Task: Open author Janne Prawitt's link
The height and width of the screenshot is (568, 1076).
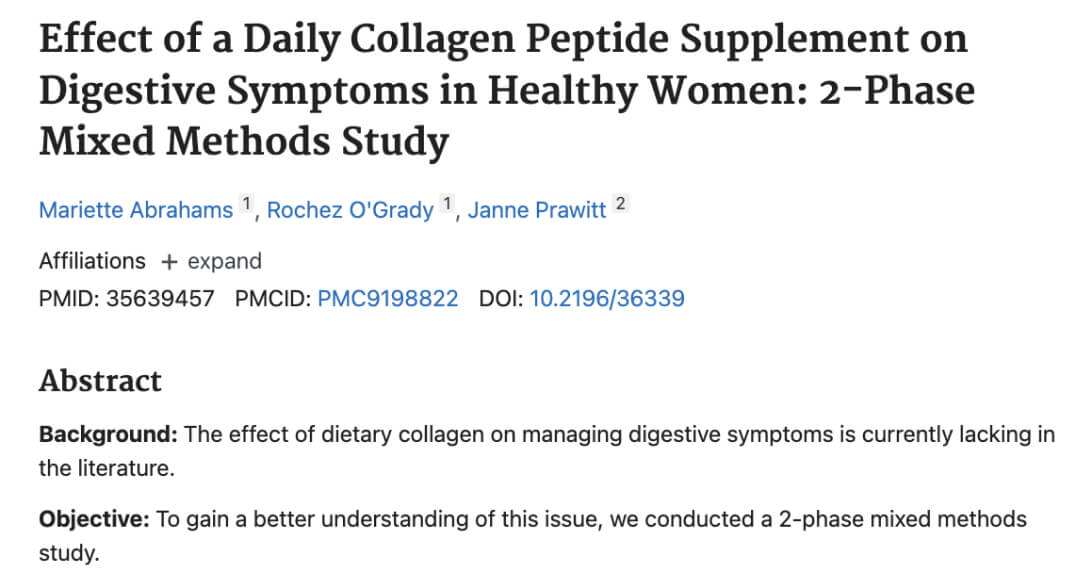Action: [x=537, y=210]
